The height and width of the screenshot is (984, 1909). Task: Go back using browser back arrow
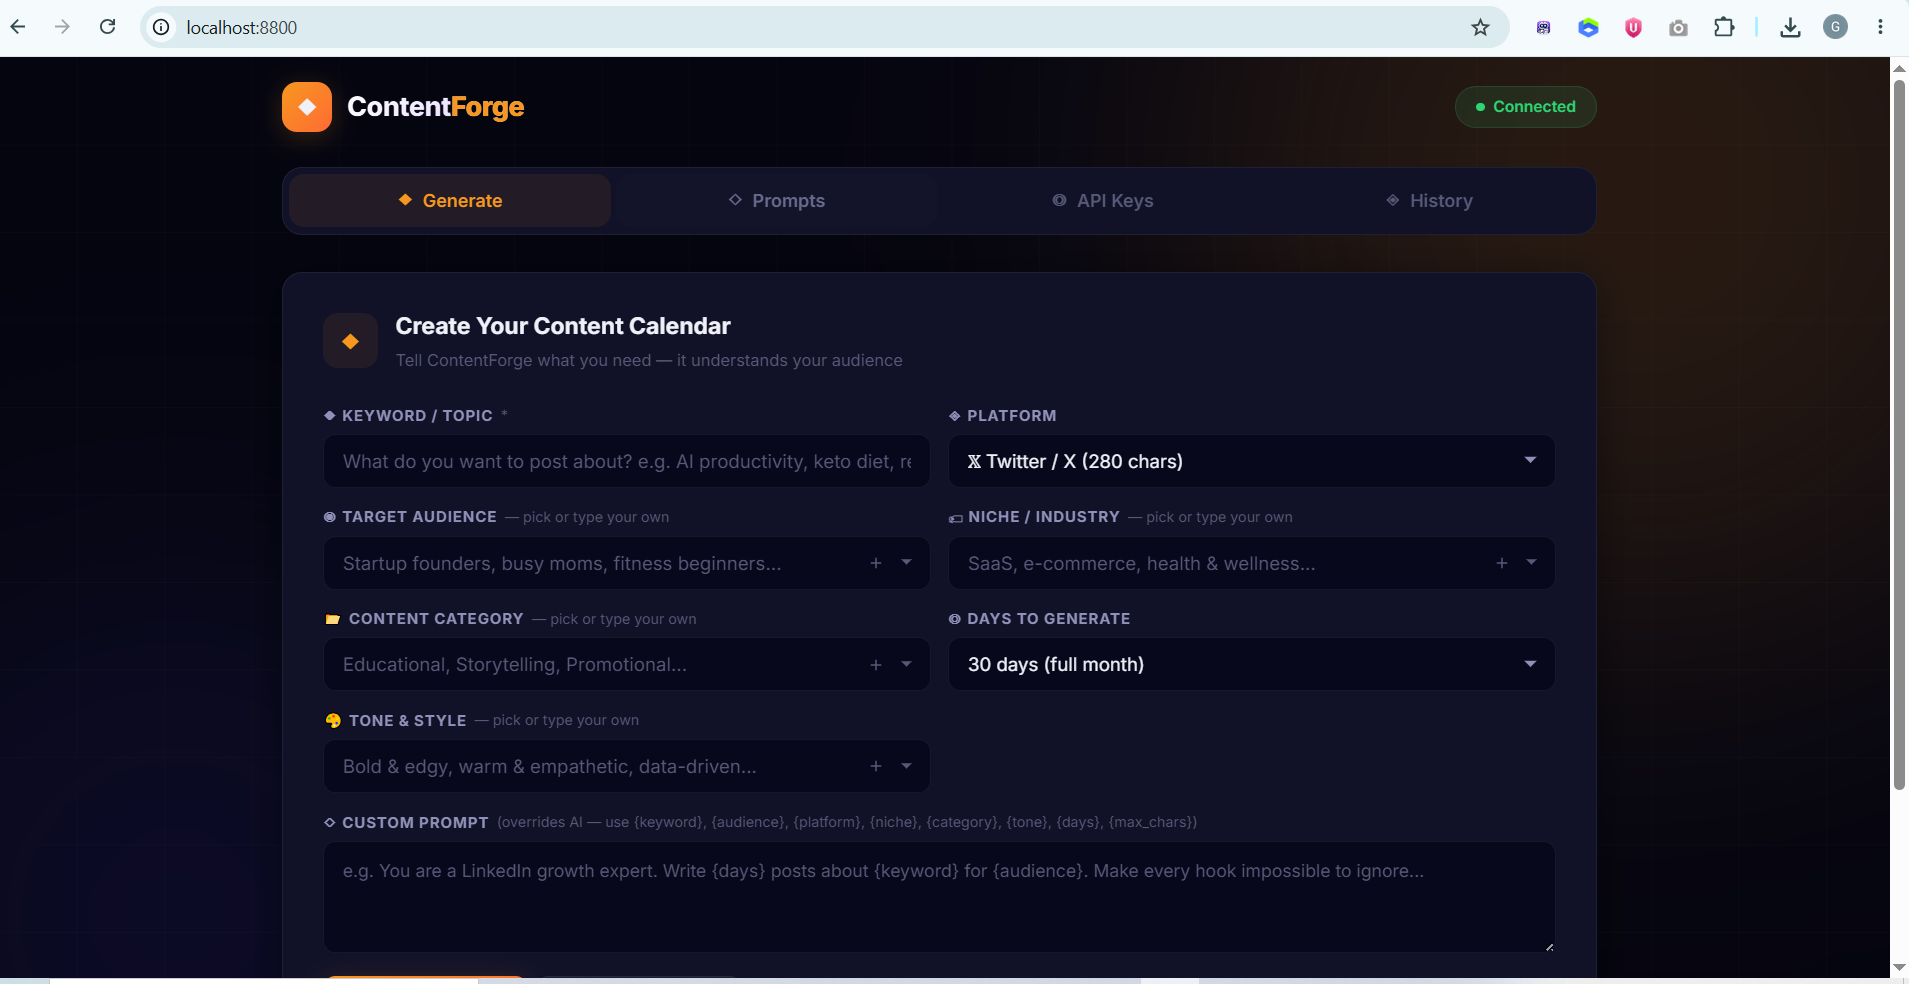click(x=18, y=27)
